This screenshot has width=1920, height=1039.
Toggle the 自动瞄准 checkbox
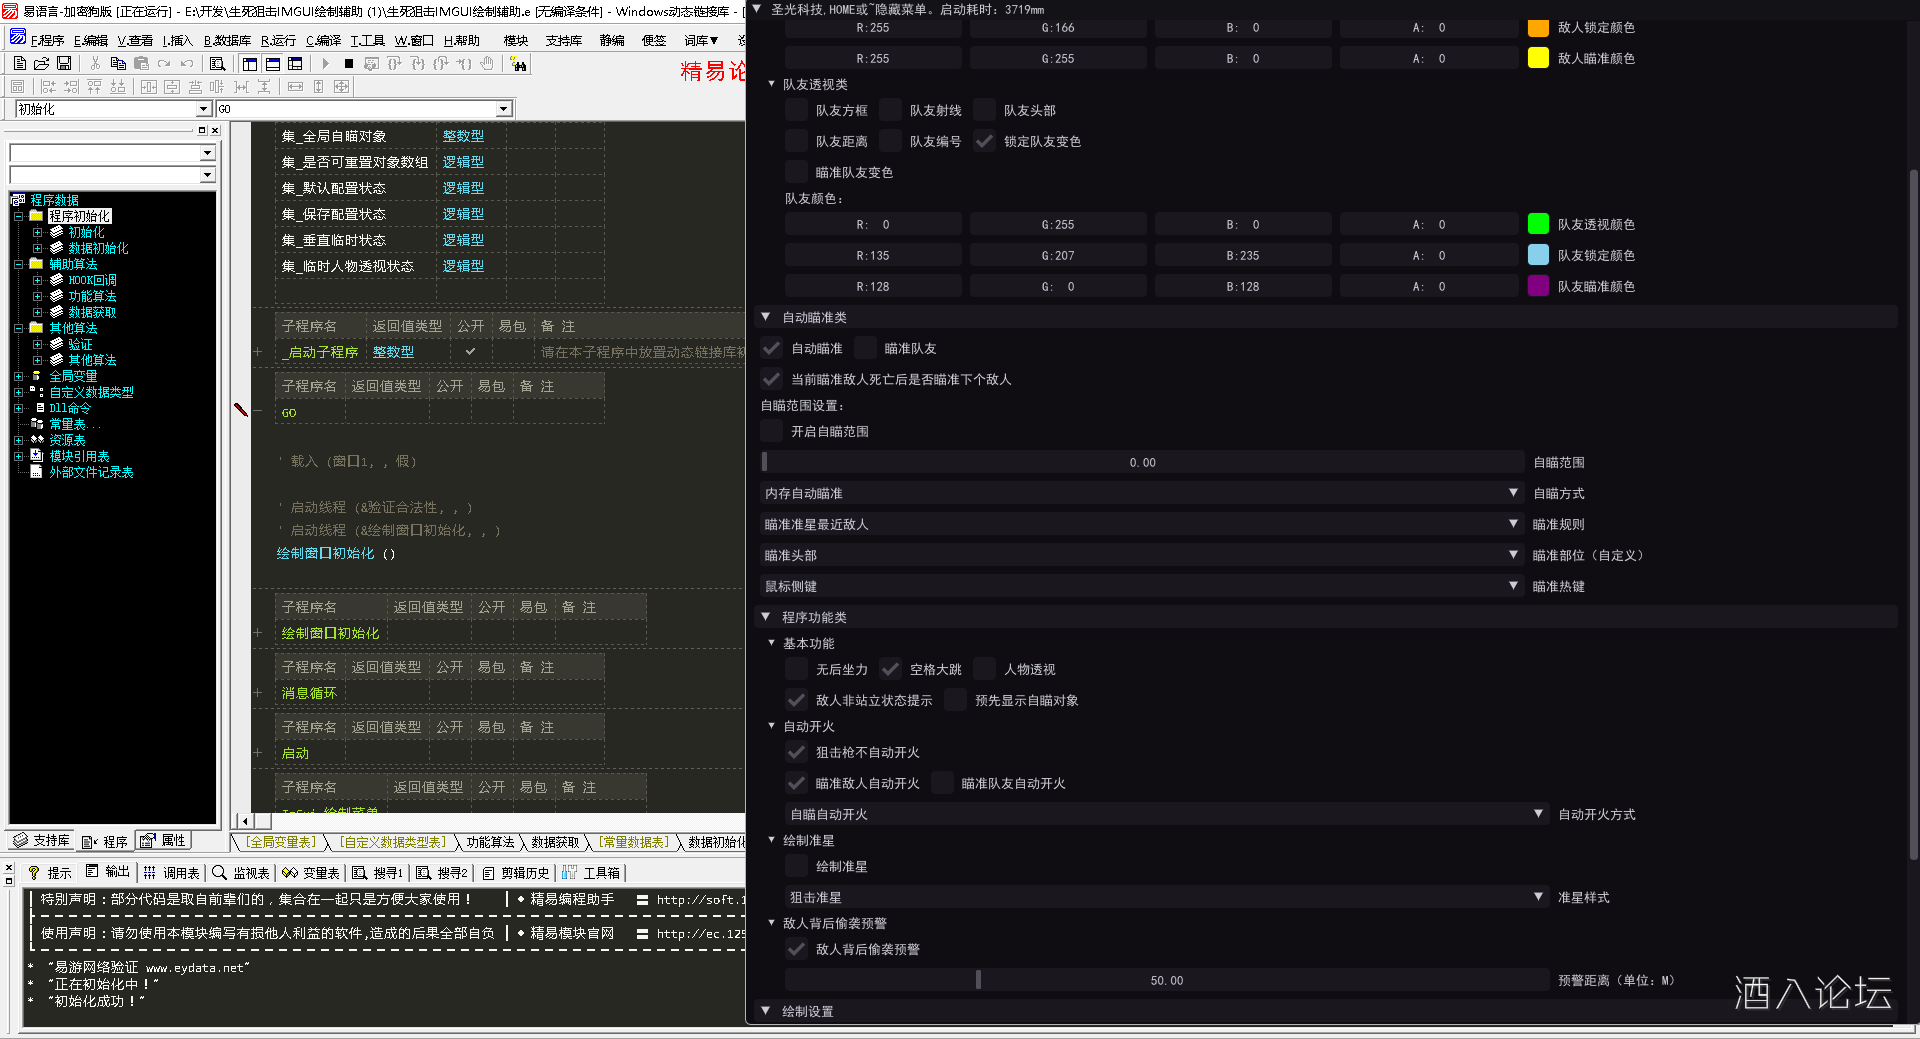pos(772,348)
